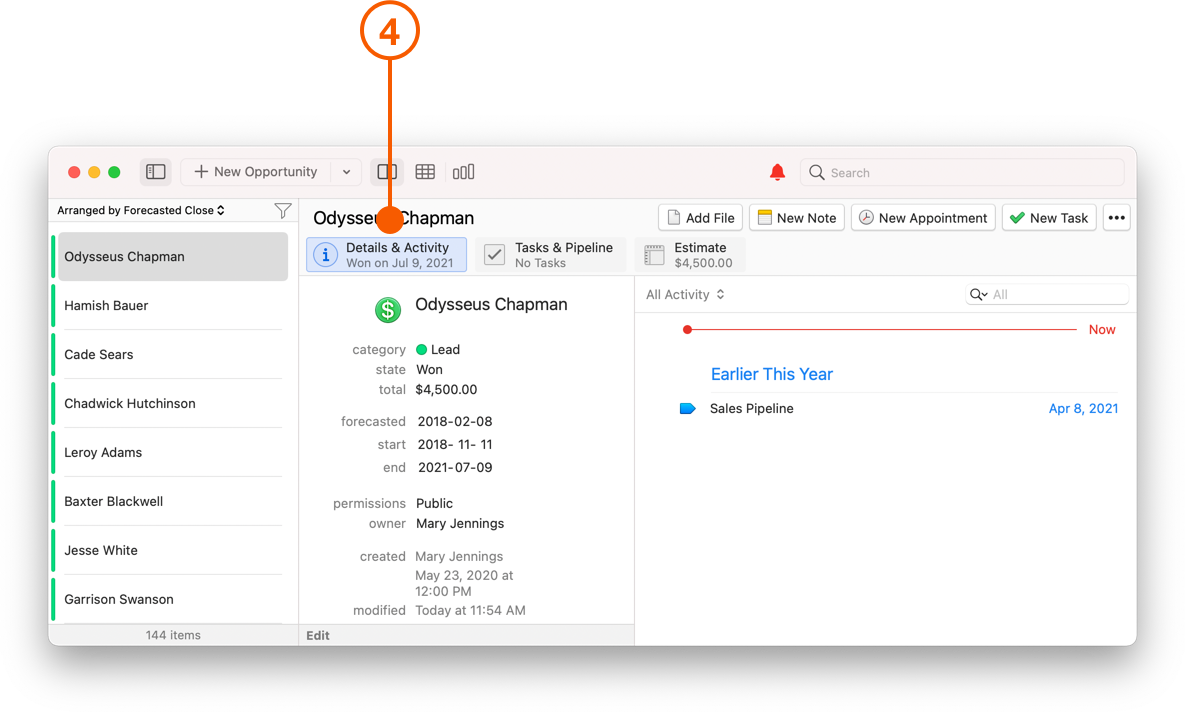The image size is (1186, 712).
Task: Switch to table grid view icon
Action: [x=425, y=172]
